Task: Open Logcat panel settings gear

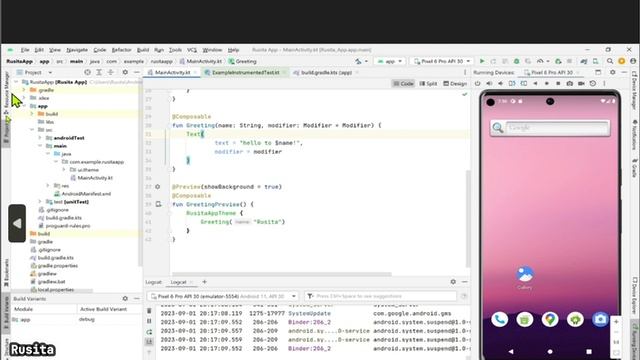Action: click(x=453, y=282)
